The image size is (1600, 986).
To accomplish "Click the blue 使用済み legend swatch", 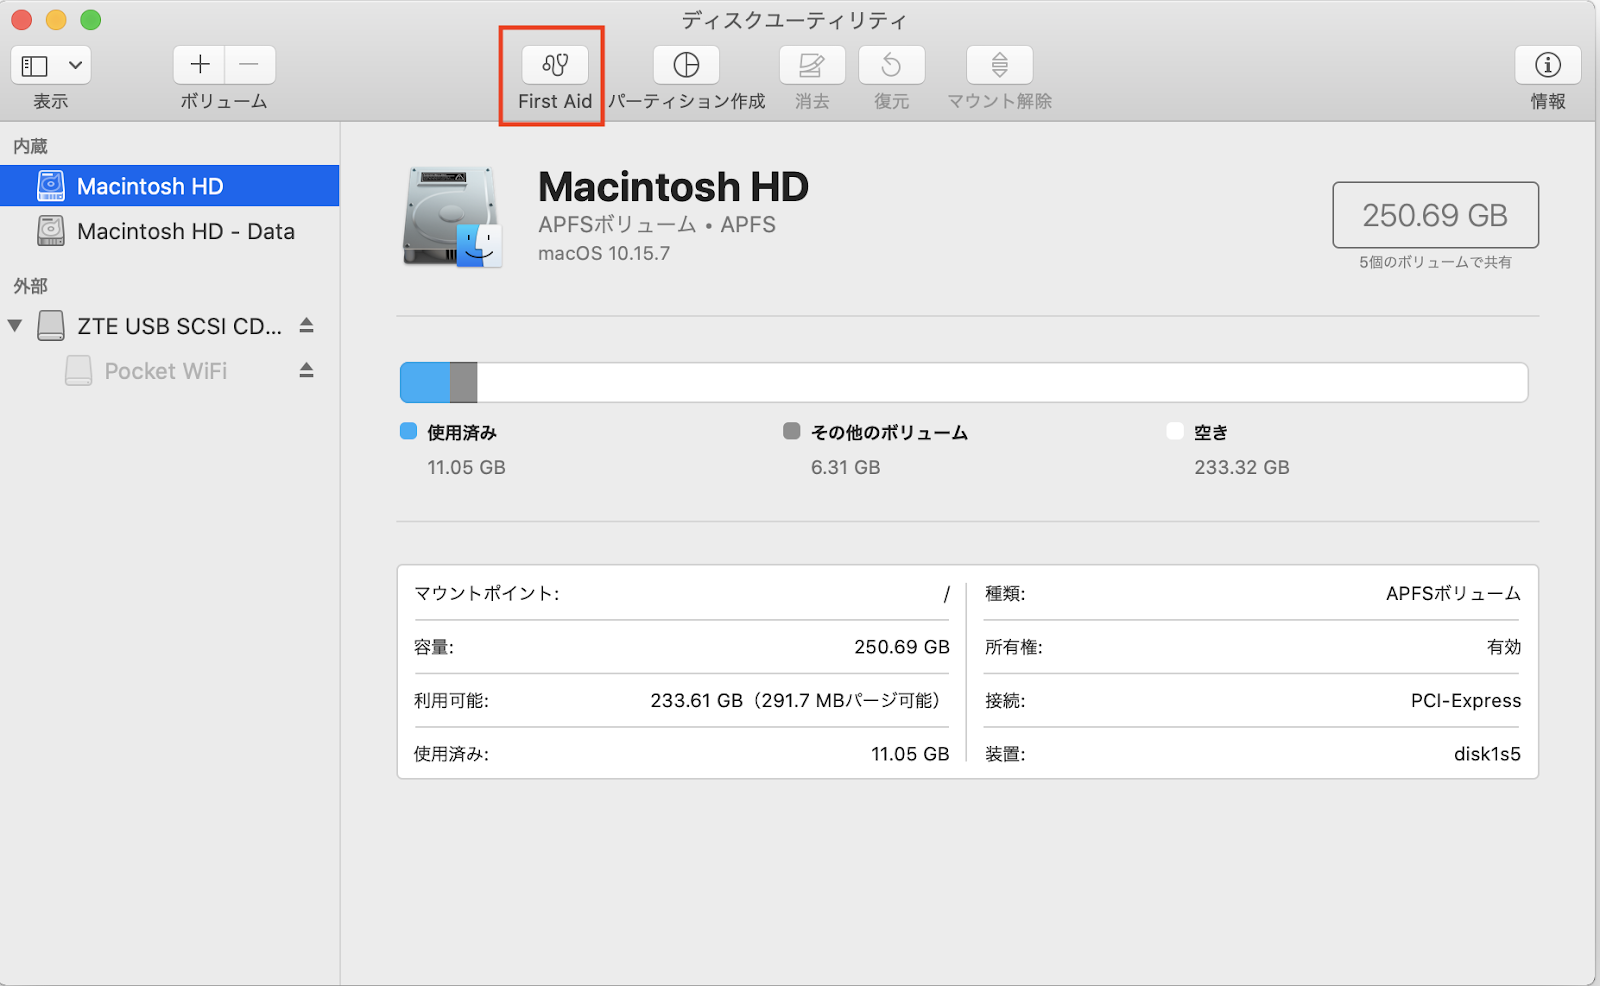I will (x=408, y=431).
